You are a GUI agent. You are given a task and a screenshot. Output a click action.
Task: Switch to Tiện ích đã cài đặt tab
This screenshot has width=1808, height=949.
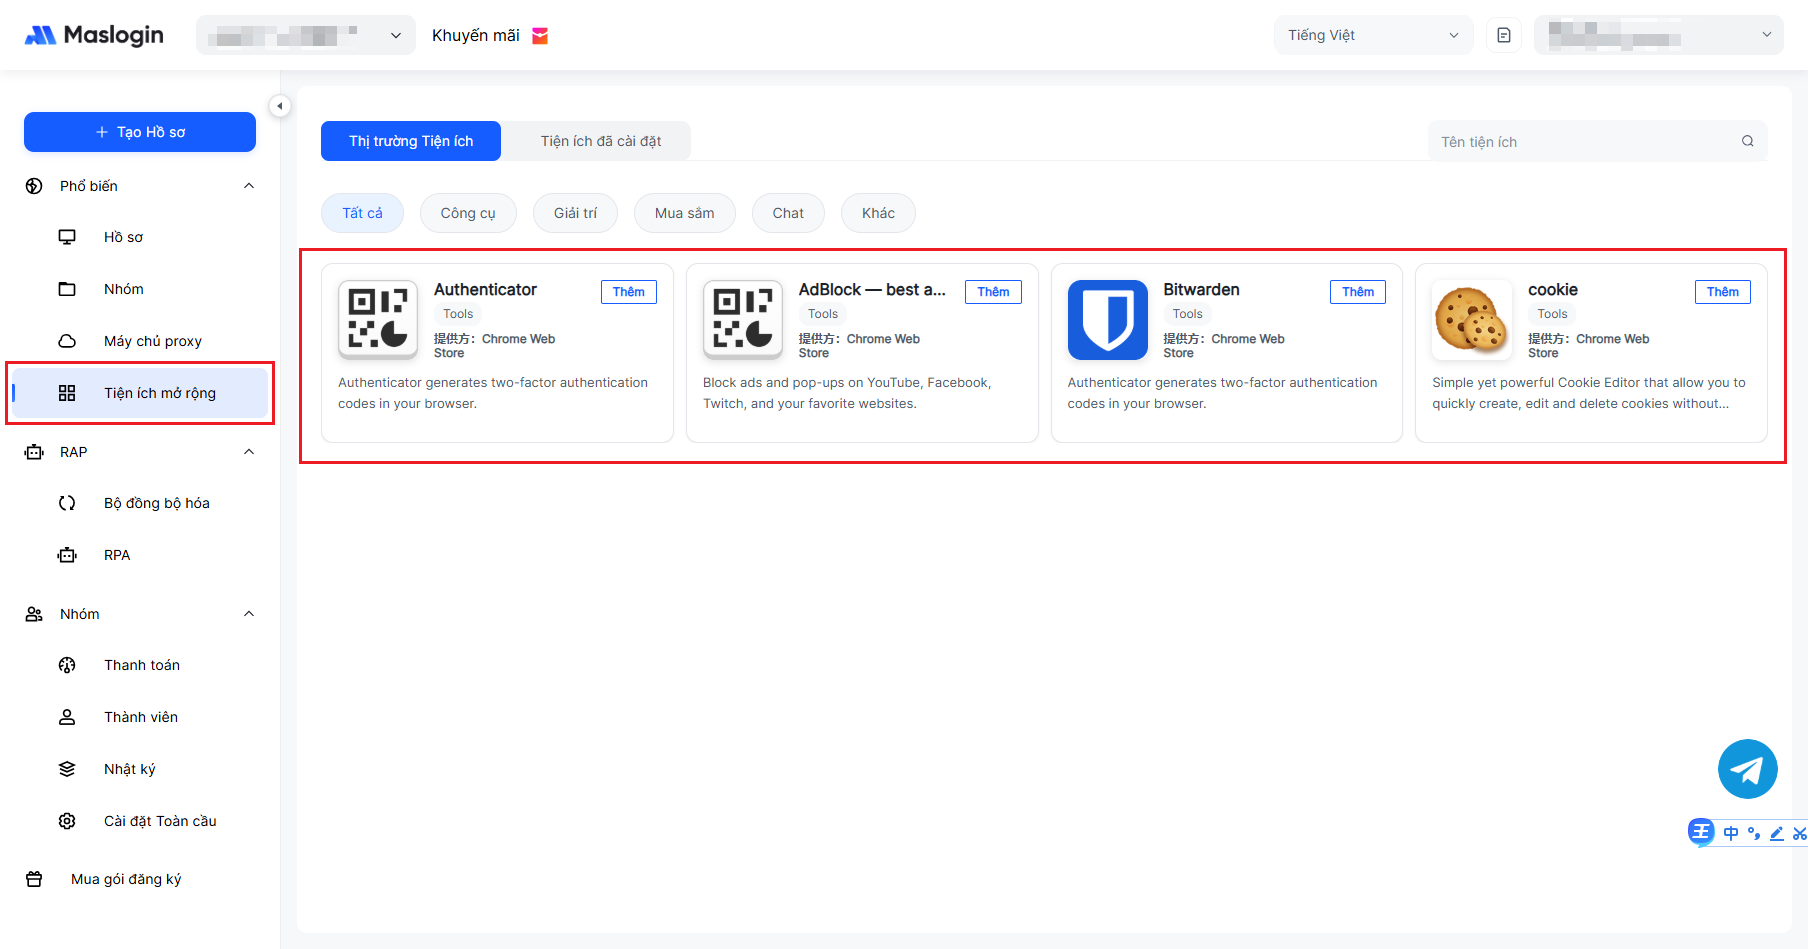600,141
